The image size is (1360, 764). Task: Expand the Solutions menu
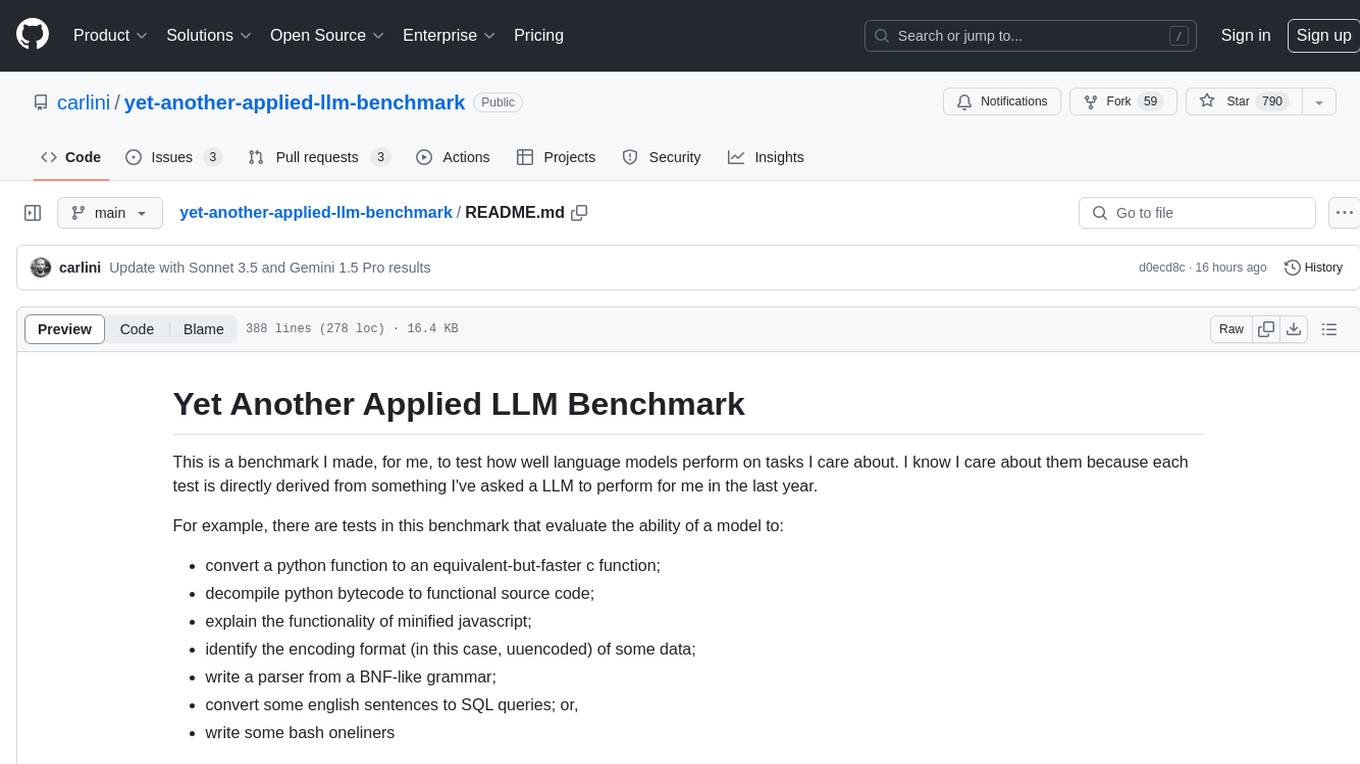[x=209, y=35]
